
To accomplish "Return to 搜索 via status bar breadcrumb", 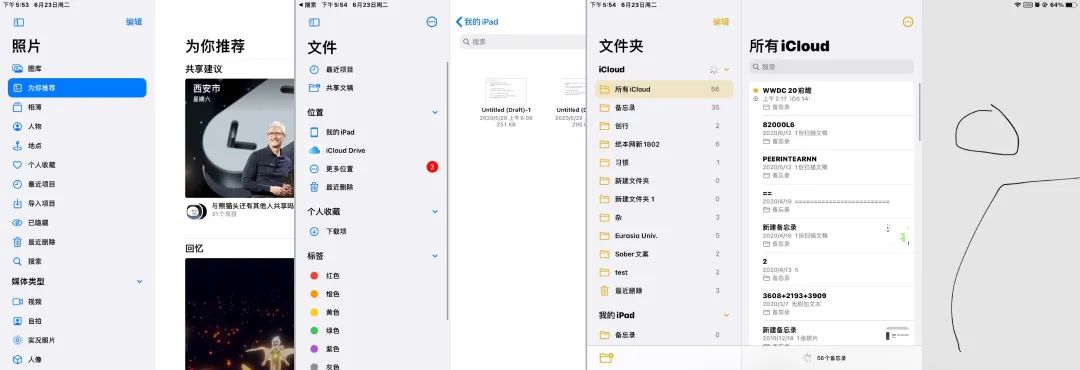I will [307, 5].
